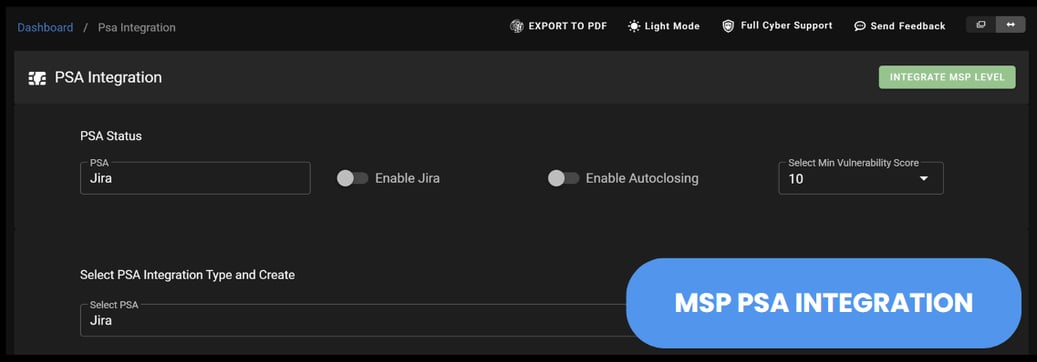Click the MSP PSA Integration blue banner
1037x362 pixels.
click(823, 303)
